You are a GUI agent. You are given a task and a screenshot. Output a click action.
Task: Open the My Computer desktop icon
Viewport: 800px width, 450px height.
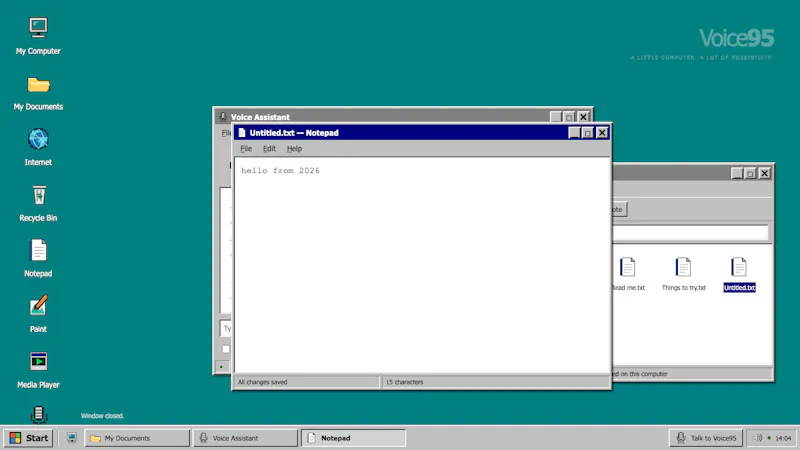38,27
